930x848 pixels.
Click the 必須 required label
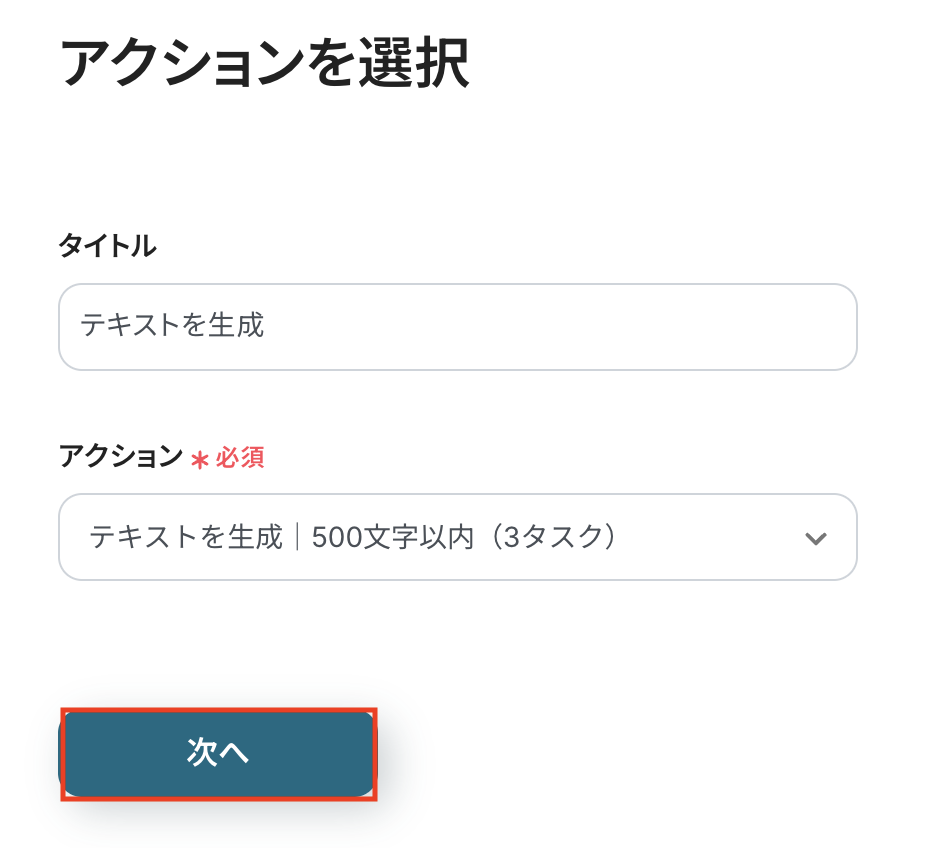pyautogui.click(x=240, y=458)
